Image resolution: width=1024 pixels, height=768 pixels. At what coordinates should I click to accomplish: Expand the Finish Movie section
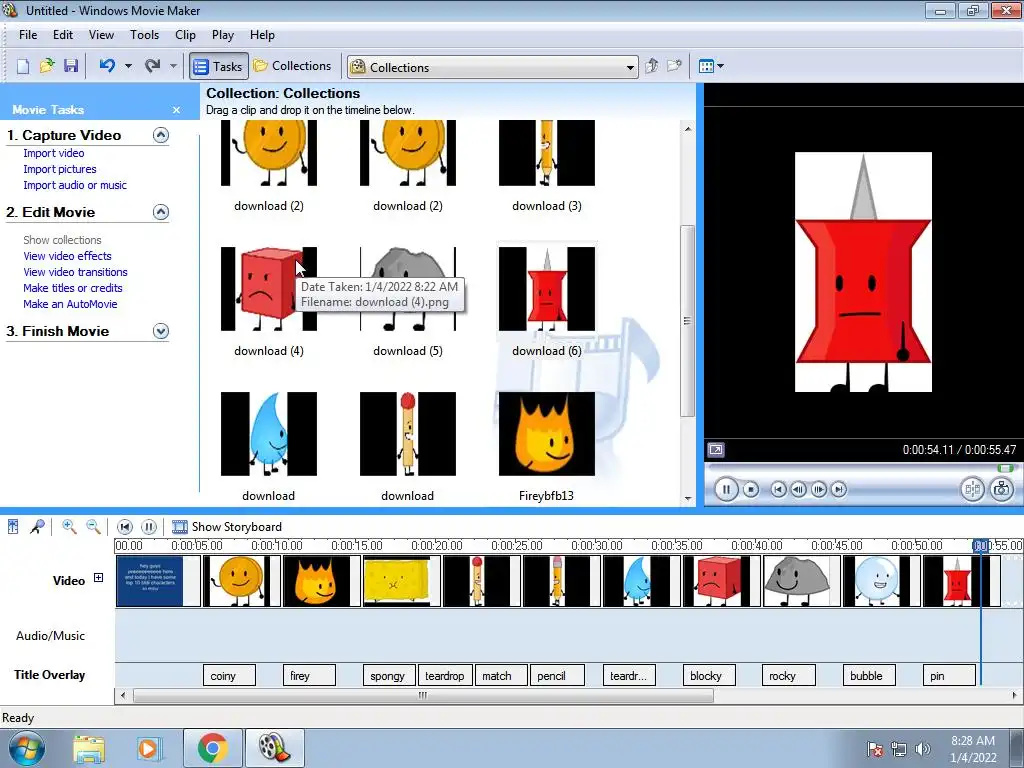pyautogui.click(x=161, y=331)
